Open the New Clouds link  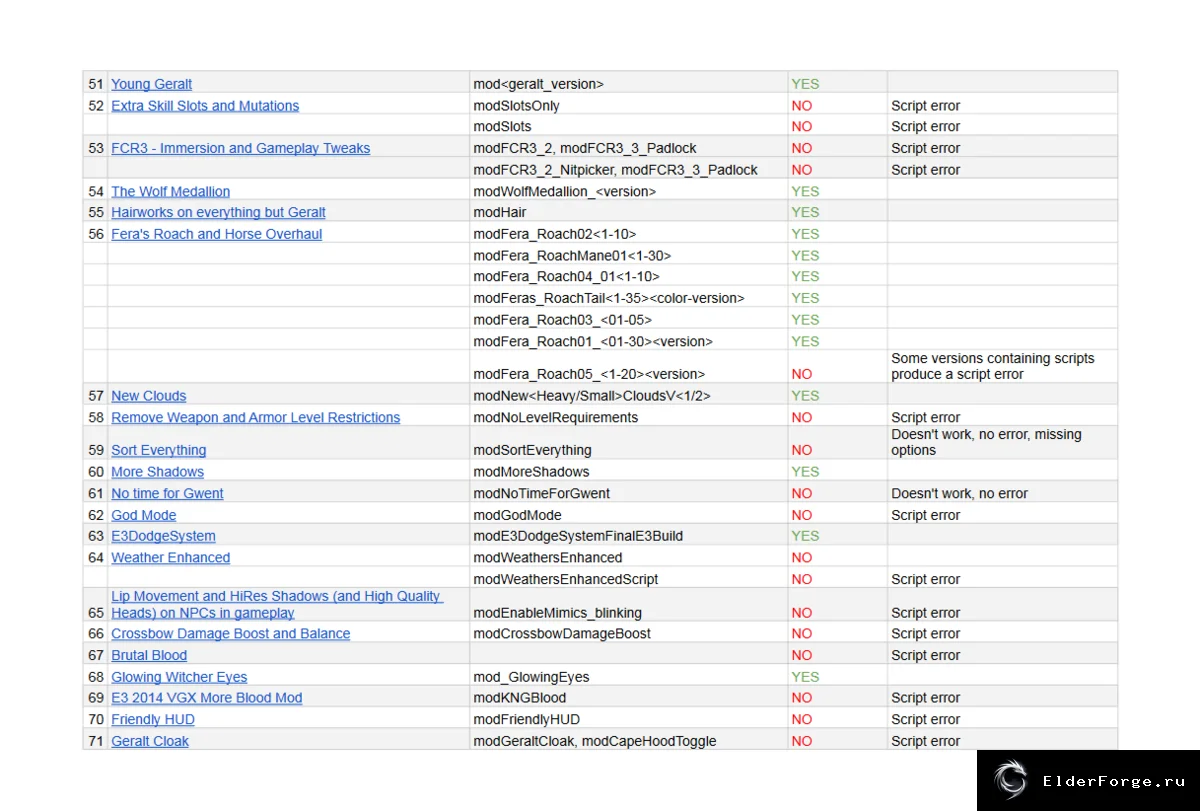pyautogui.click(x=148, y=396)
